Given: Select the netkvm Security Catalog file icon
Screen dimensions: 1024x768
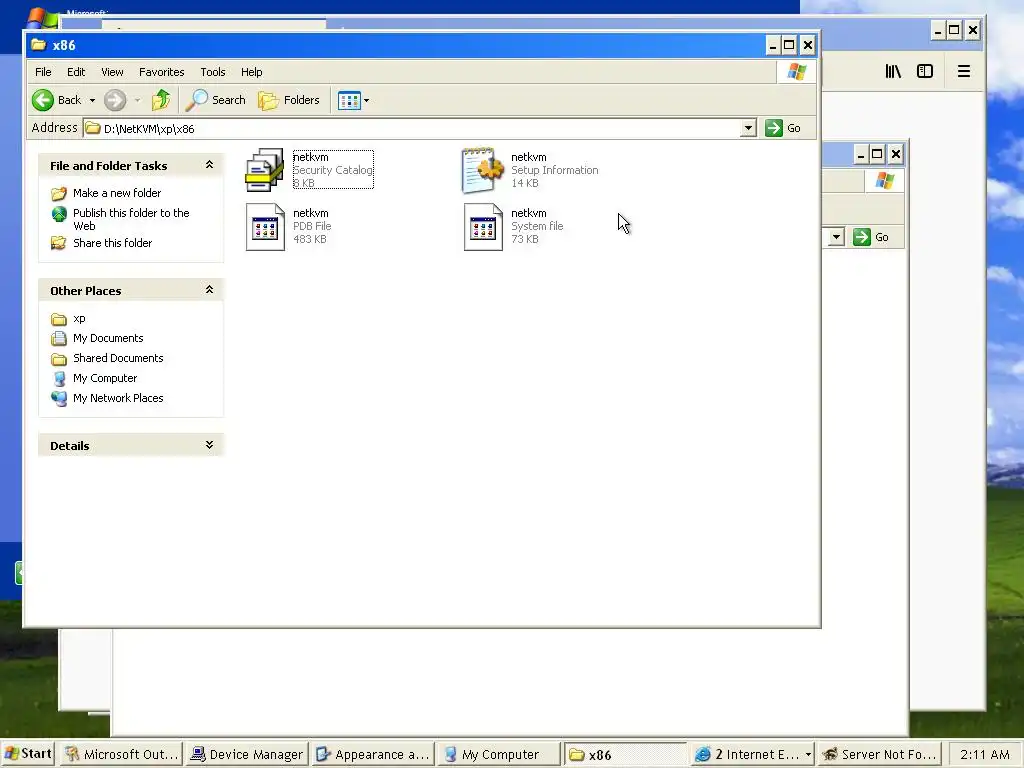Looking at the screenshot, I should point(264,170).
